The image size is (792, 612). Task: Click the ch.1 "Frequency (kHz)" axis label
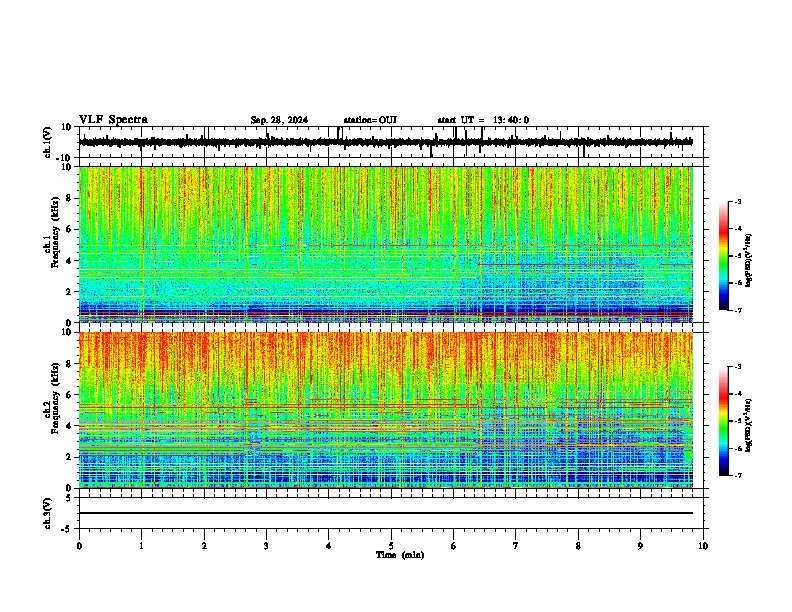click(x=55, y=232)
